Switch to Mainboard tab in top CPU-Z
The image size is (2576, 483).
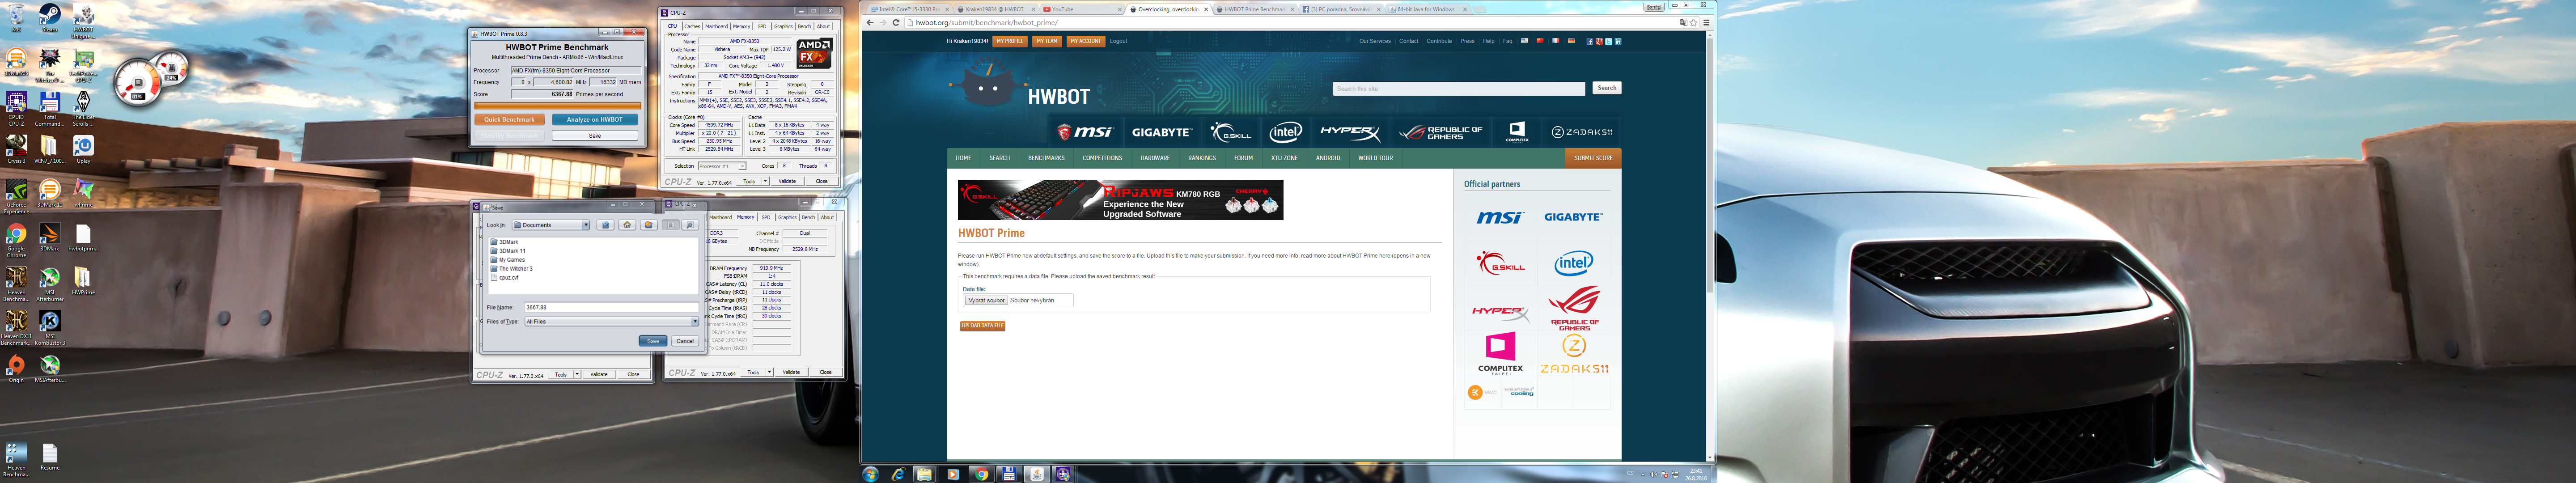coord(716,26)
